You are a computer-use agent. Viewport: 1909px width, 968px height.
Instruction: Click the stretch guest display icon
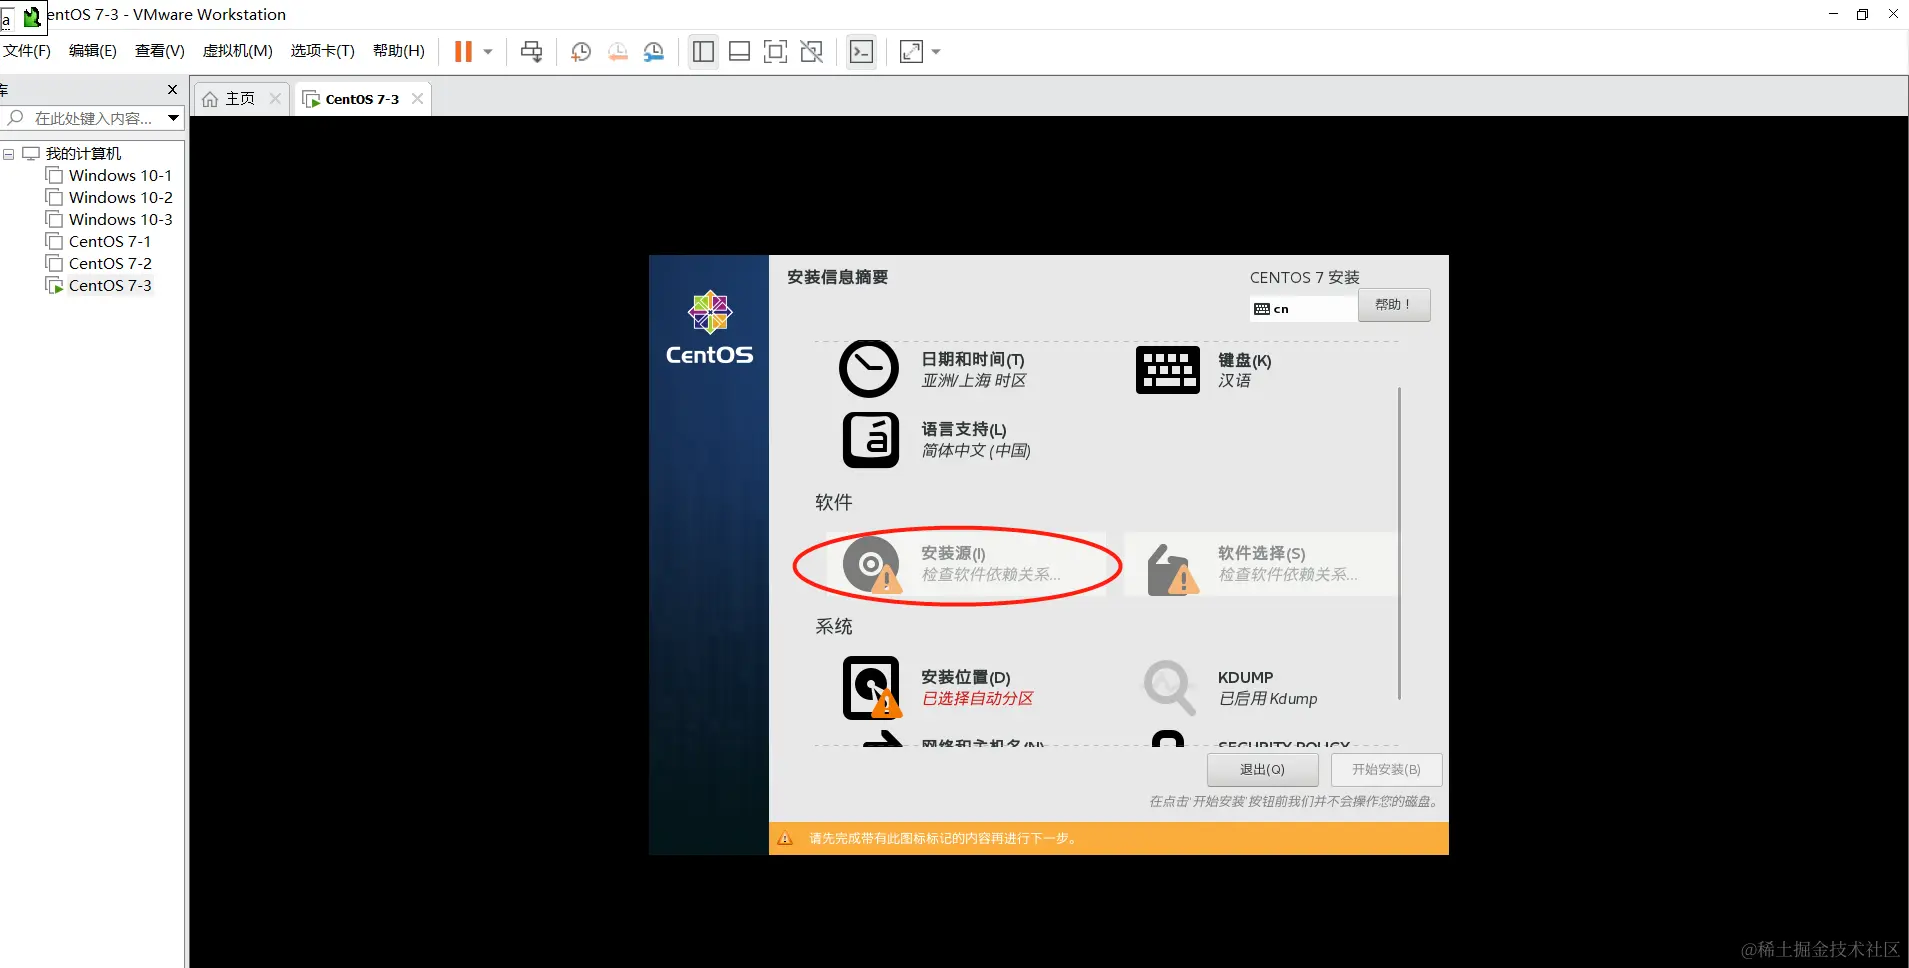coord(911,52)
